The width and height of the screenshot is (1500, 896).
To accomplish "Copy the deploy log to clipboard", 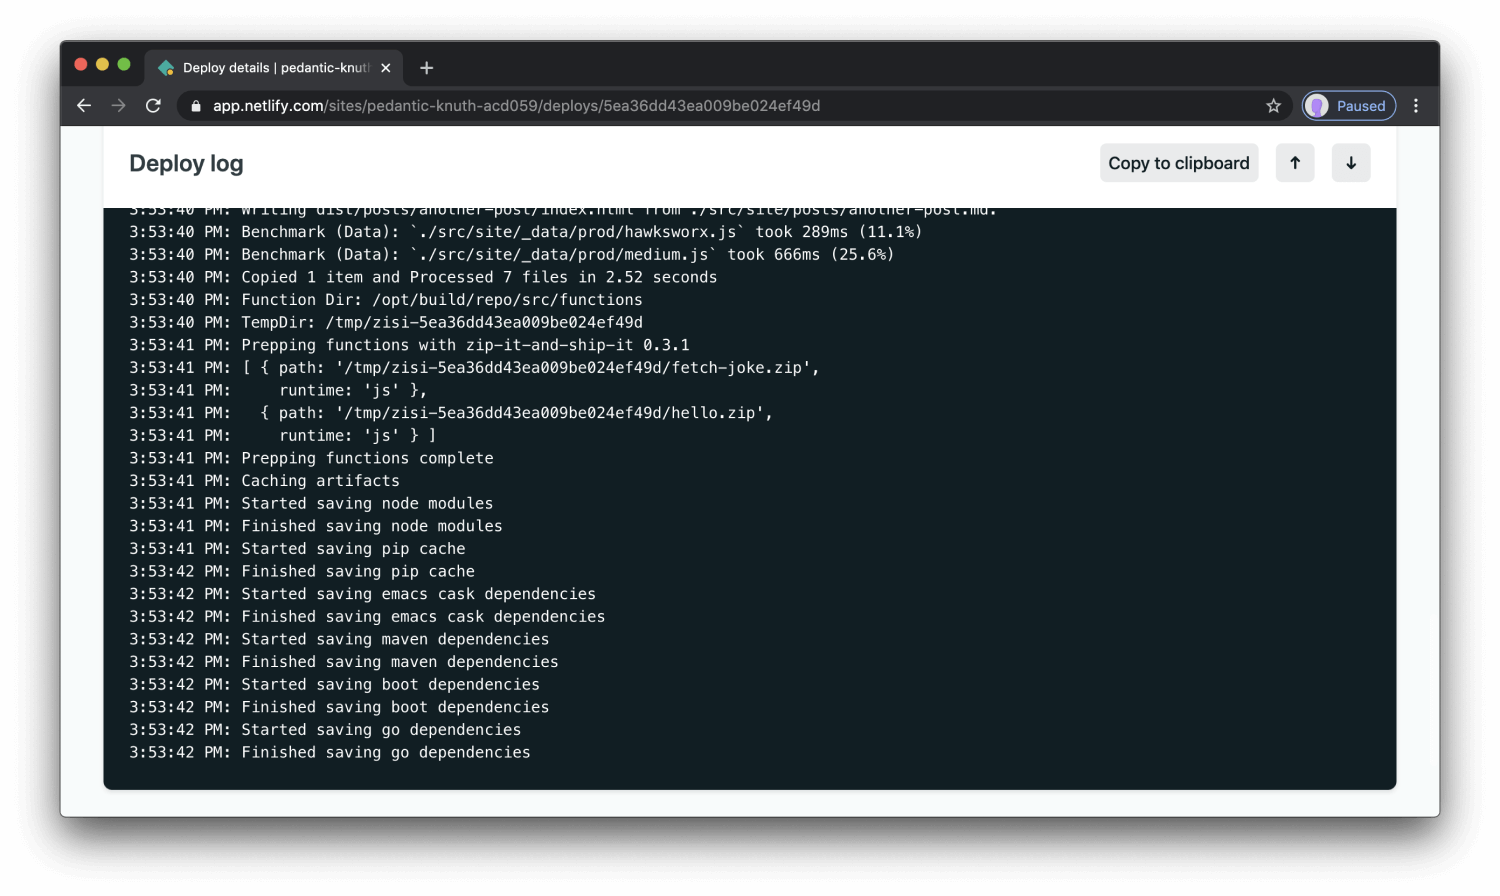I will click(1178, 162).
